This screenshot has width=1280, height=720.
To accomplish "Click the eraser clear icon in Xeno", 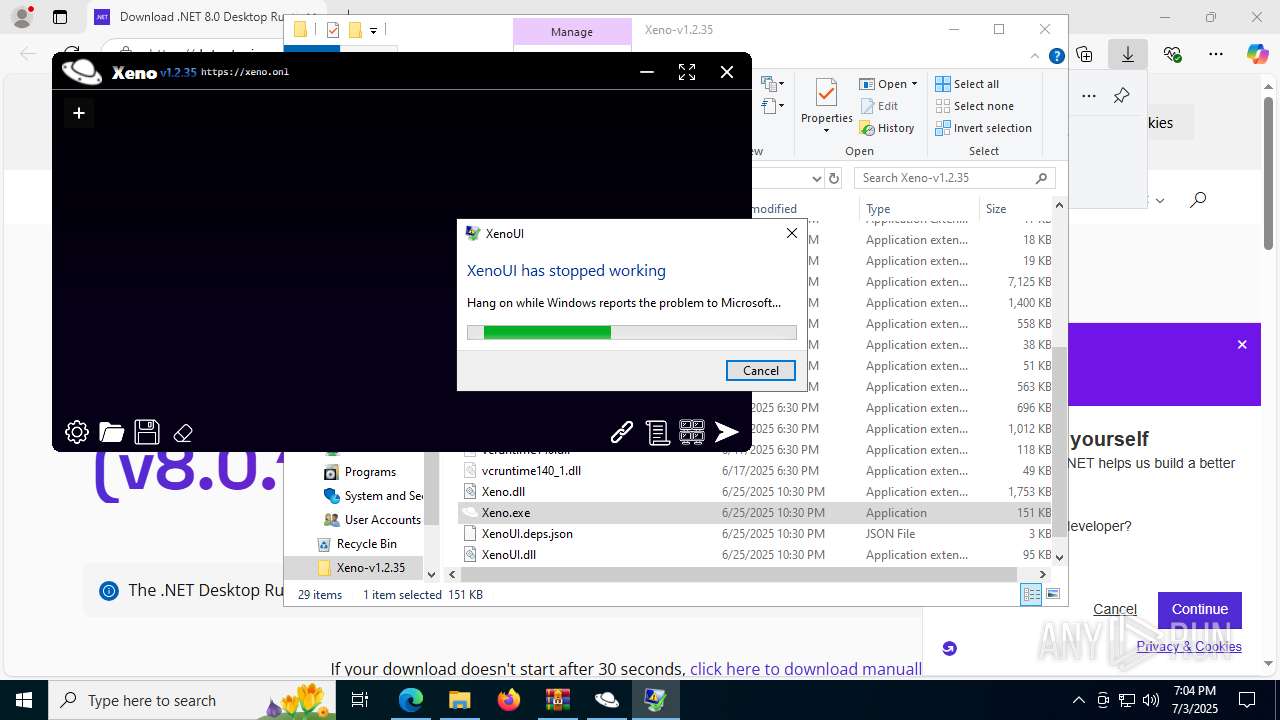I will (x=183, y=433).
